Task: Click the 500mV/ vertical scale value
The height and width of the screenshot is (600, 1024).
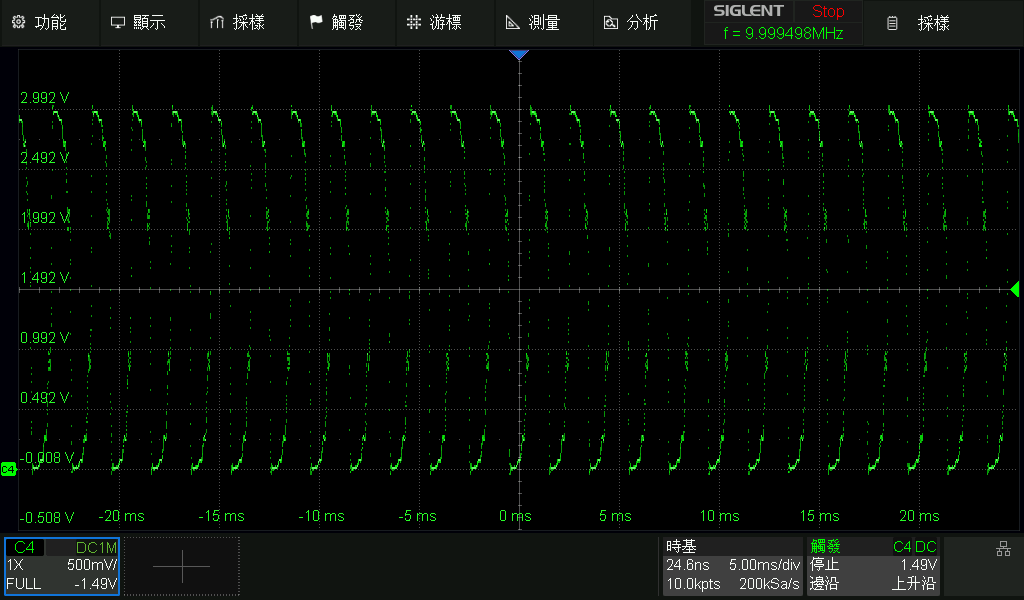Action: (x=91, y=565)
